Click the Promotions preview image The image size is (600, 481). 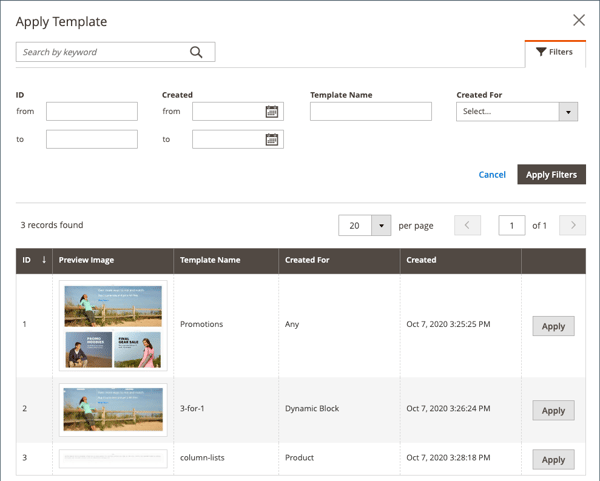click(x=113, y=325)
